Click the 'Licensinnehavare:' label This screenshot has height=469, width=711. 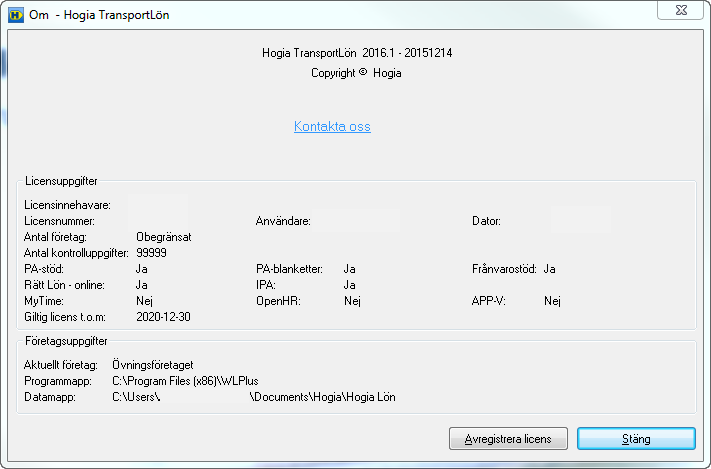[68, 205]
